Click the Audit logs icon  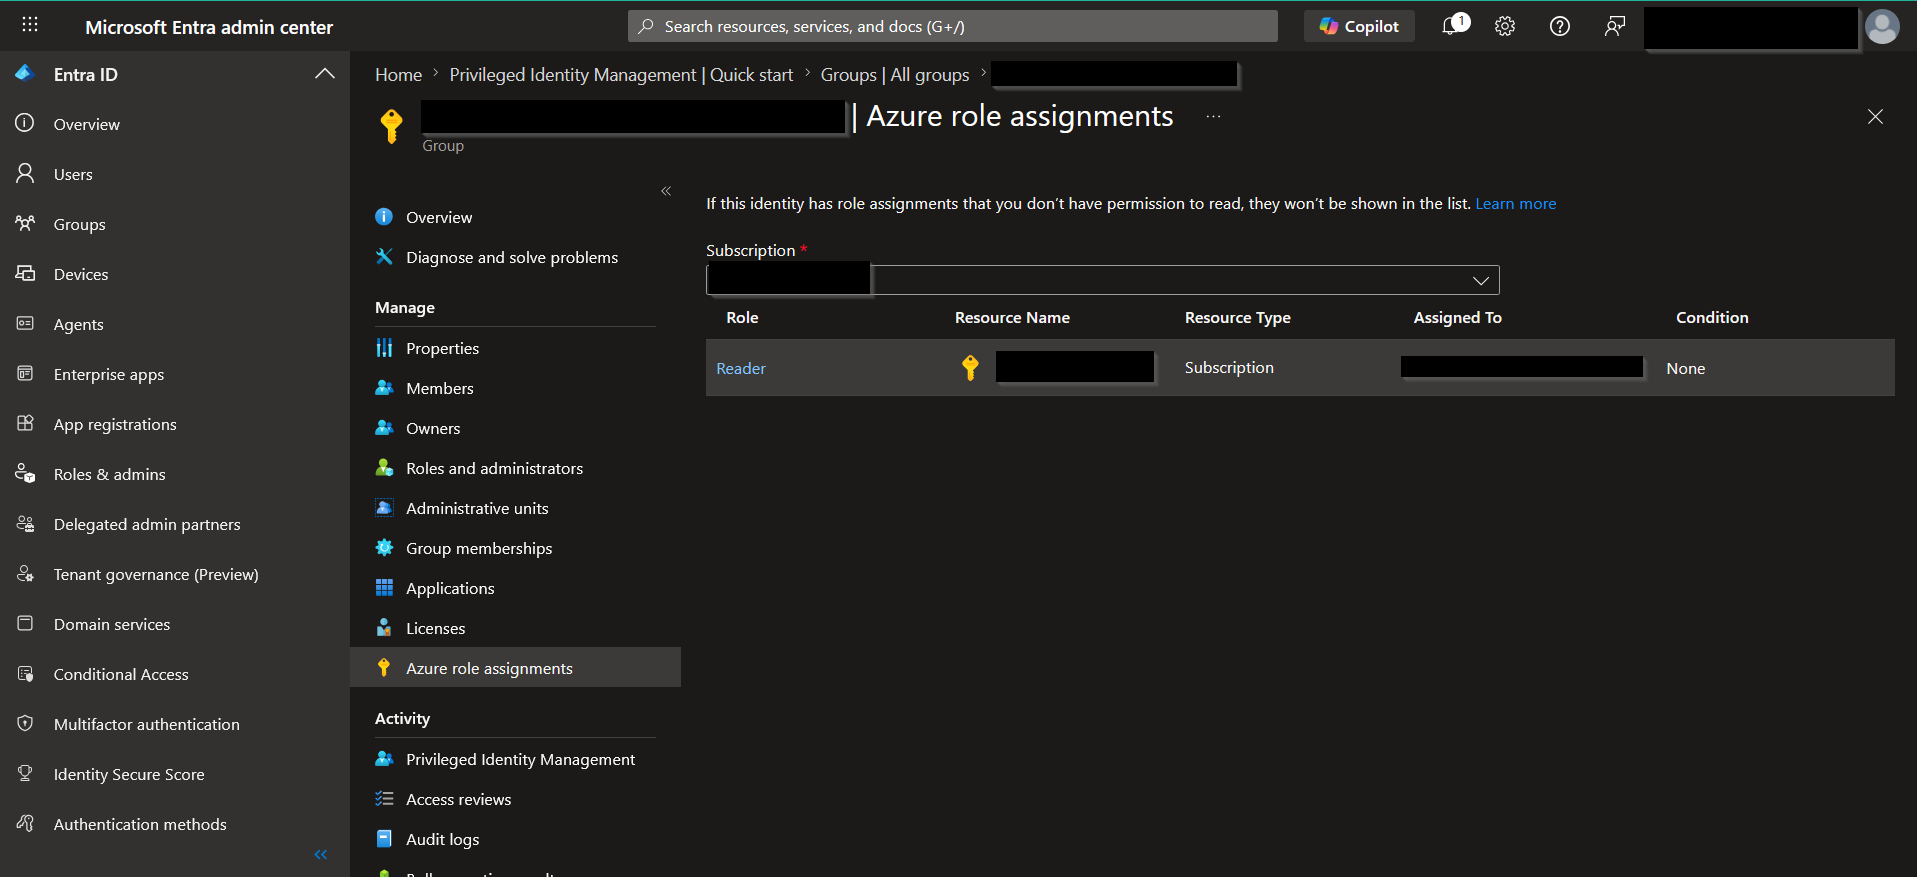click(384, 839)
